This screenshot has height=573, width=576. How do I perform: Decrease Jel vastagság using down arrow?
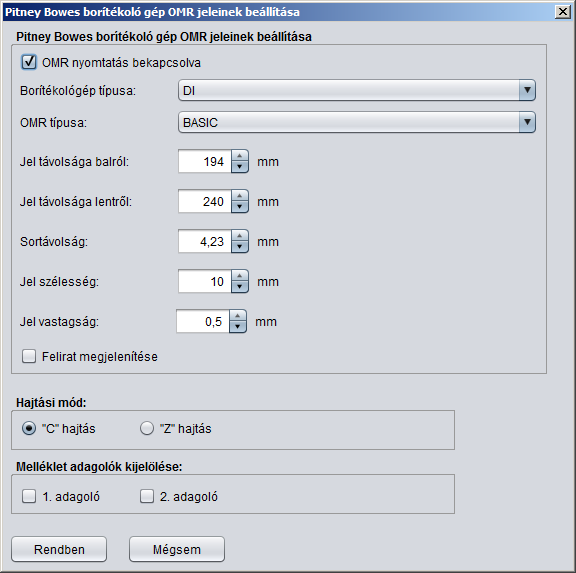[238, 327]
